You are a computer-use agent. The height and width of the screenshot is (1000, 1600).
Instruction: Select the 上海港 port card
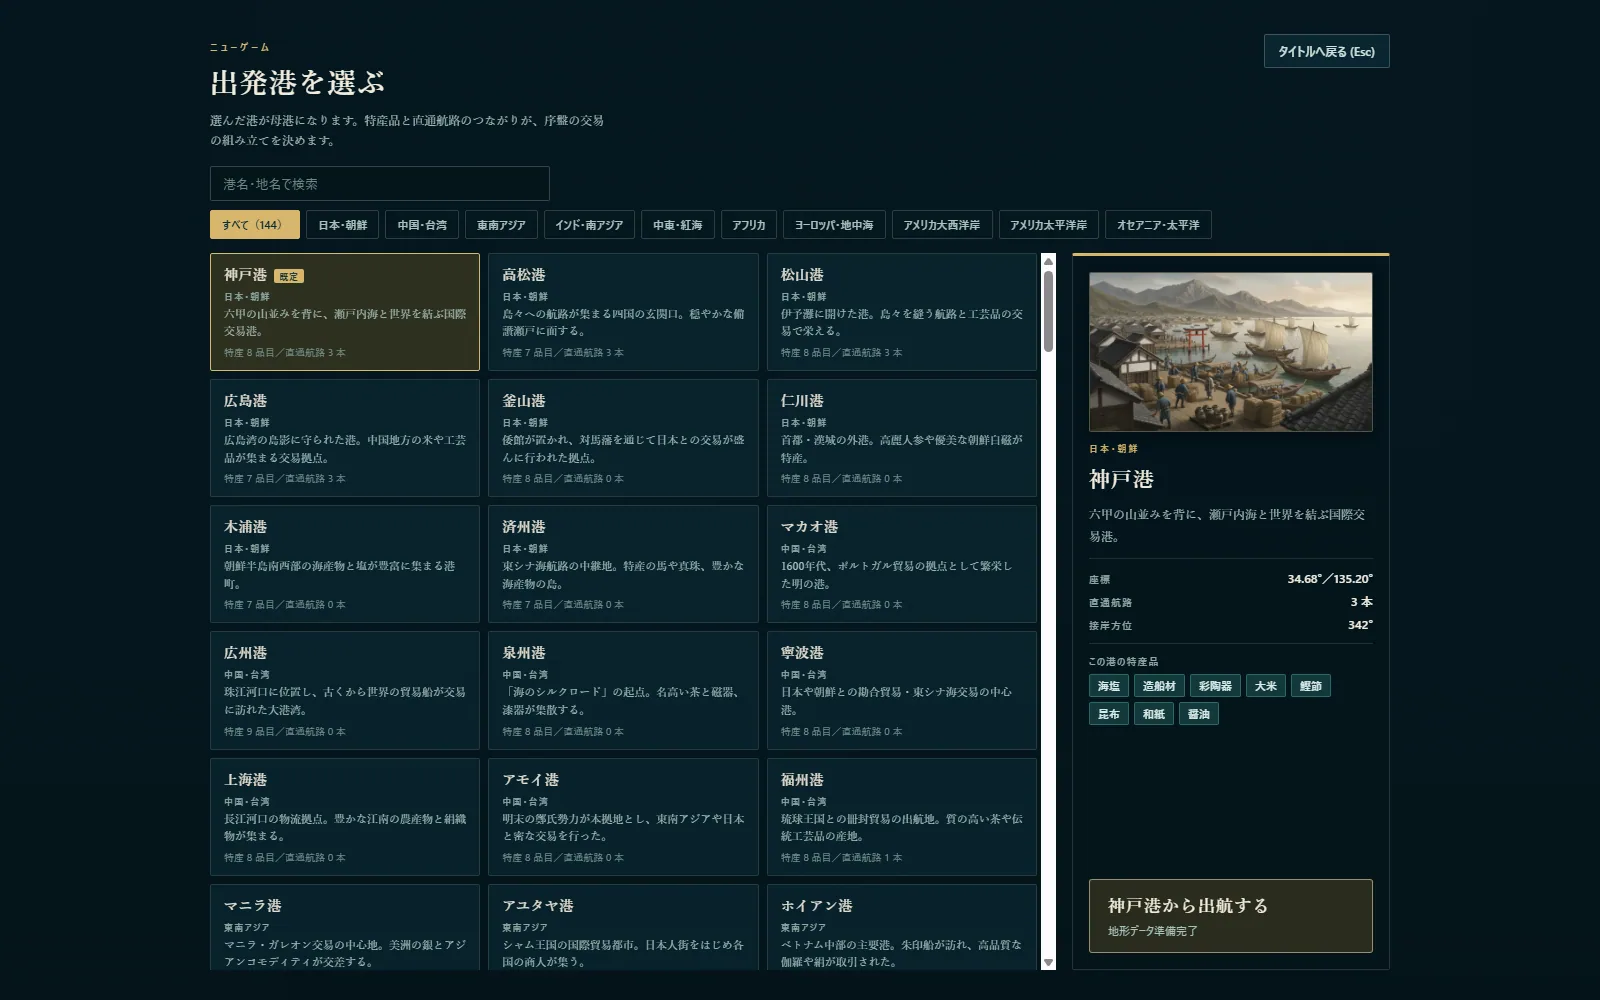[345, 817]
